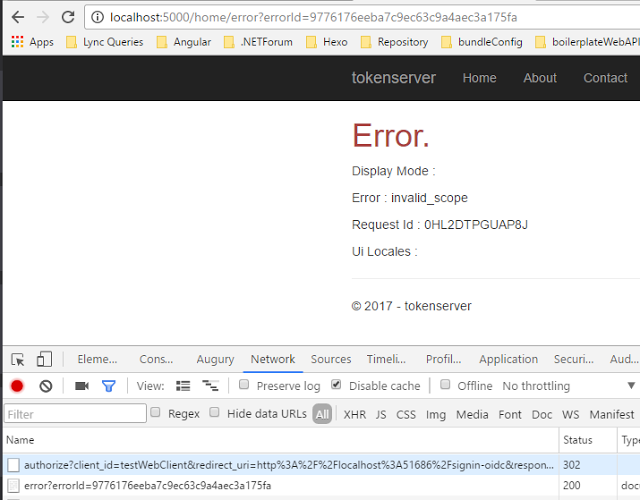This screenshot has height=500, width=640.
Task: Sort requests by the Name column header
Action: point(281,440)
